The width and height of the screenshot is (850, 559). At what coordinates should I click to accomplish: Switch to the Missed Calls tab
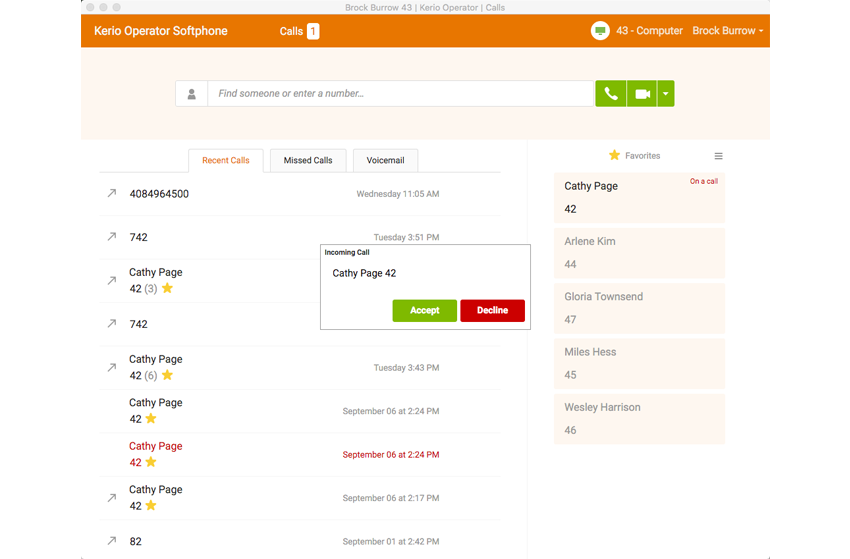pos(308,160)
